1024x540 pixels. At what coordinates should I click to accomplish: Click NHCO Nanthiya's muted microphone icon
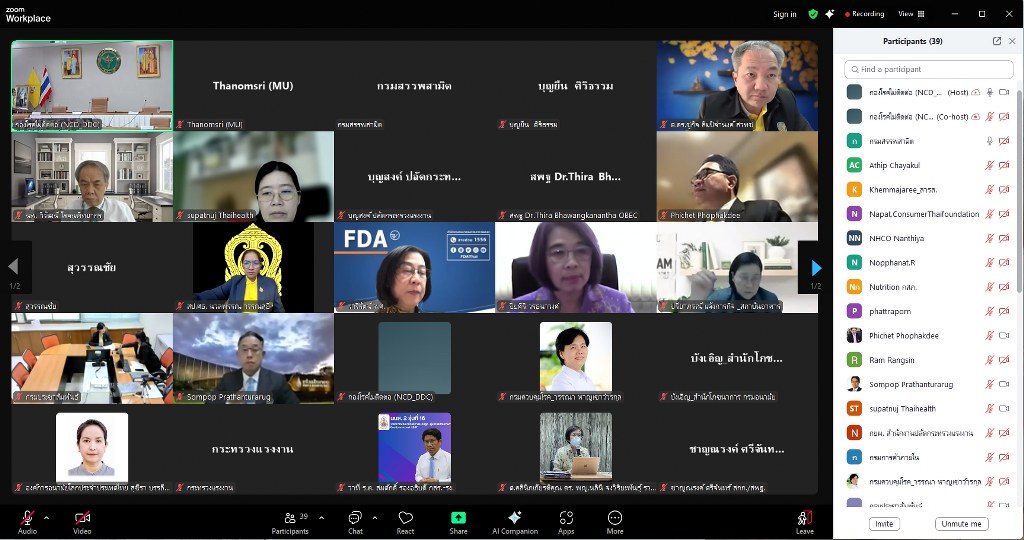point(990,238)
